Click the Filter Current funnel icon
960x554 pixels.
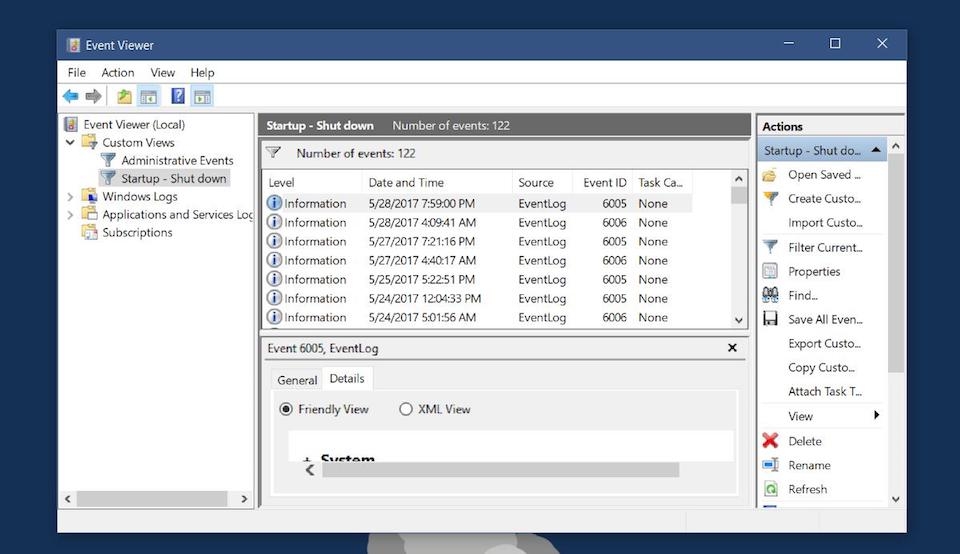click(770, 247)
